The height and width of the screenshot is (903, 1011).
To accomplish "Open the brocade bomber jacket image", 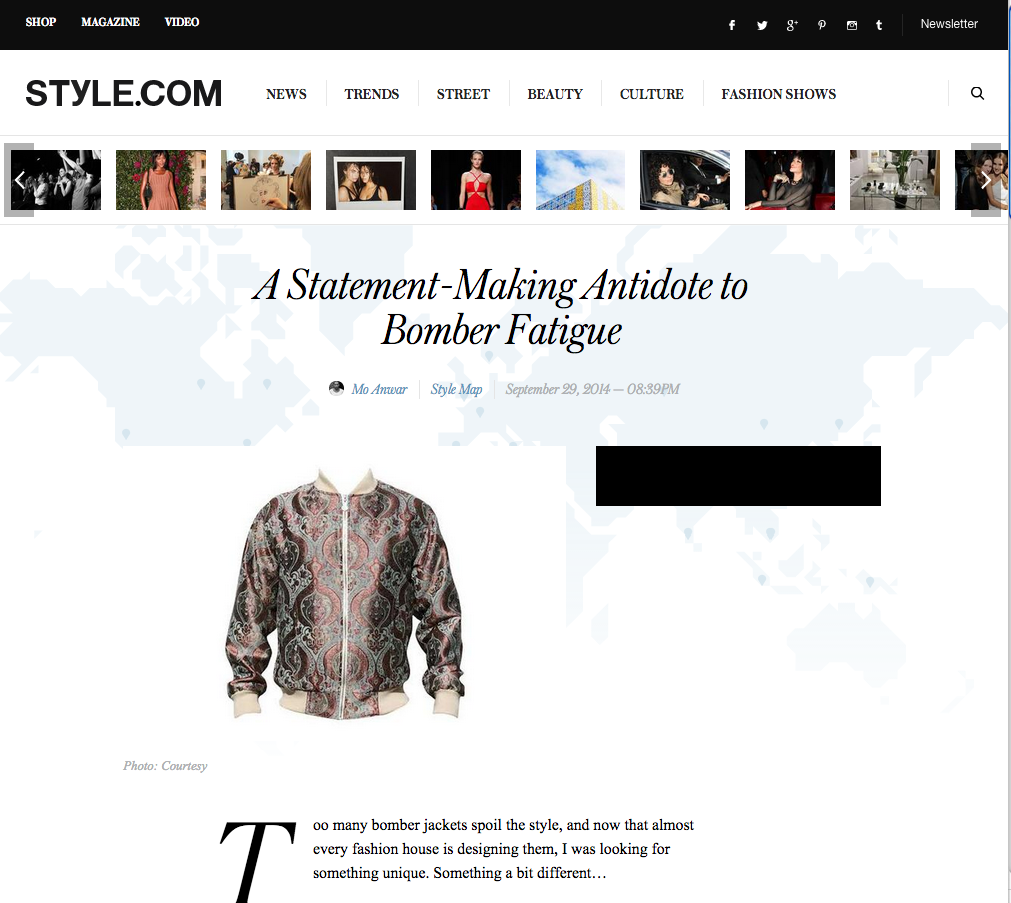I will click(x=344, y=593).
